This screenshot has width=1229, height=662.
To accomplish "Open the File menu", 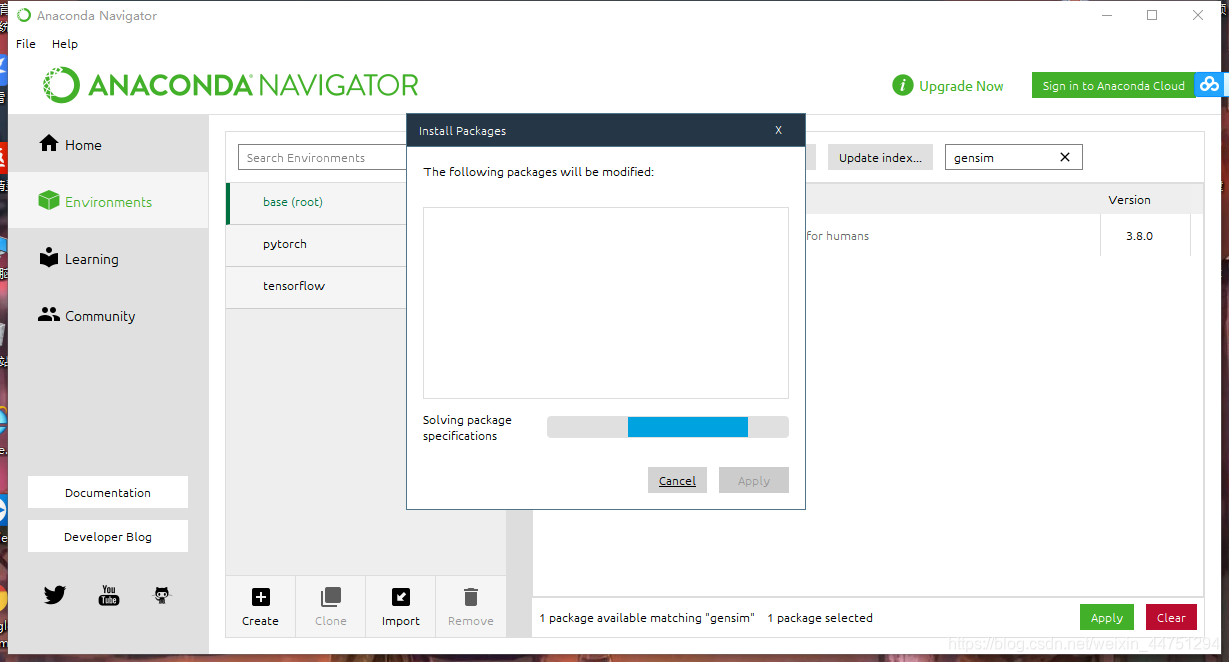I will [x=26, y=44].
